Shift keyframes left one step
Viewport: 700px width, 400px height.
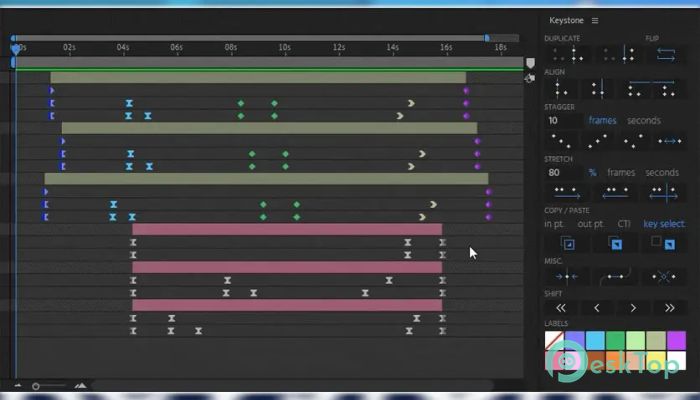[597, 308]
